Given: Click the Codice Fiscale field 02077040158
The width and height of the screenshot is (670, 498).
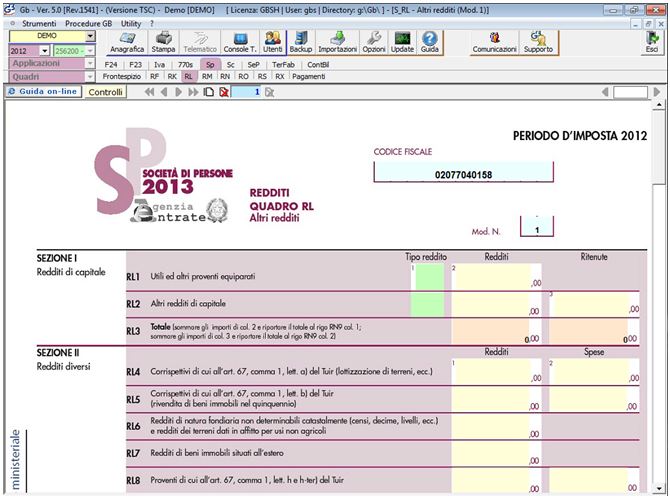Looking at the screenshot, I should point(463,172).
